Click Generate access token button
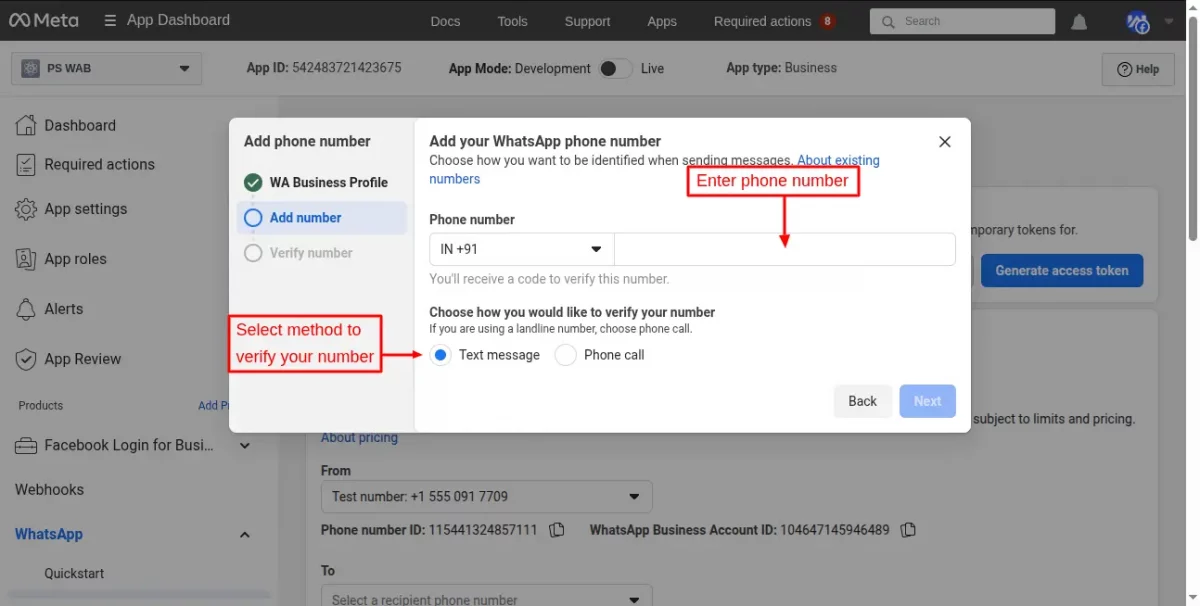Viewport: 1200px width, 606px height. point(1061,270)
